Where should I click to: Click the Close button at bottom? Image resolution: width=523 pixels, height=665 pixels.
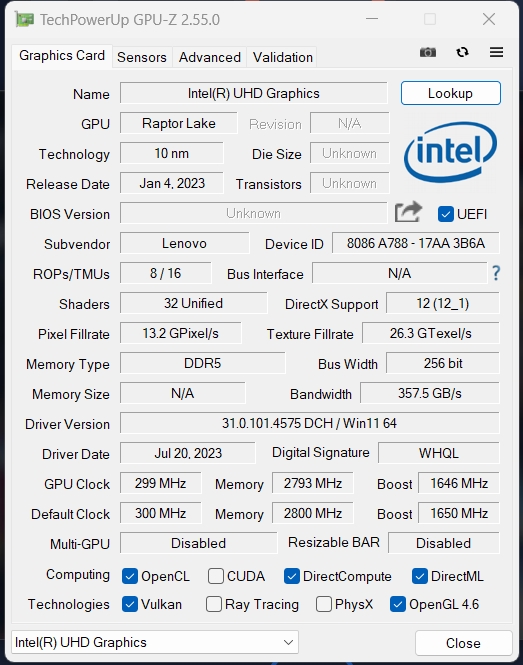tap(463, 643)
